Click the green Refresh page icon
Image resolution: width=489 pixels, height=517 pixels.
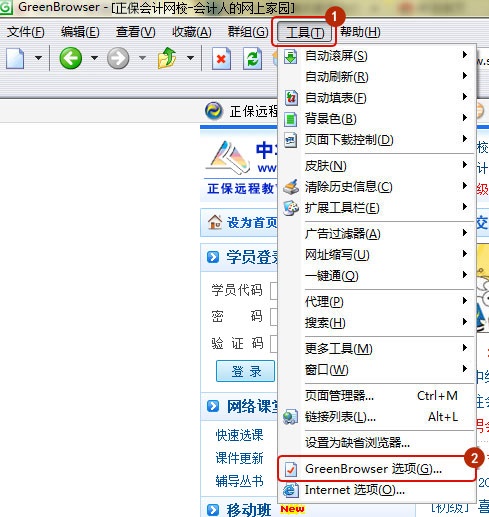coord(252,59)
